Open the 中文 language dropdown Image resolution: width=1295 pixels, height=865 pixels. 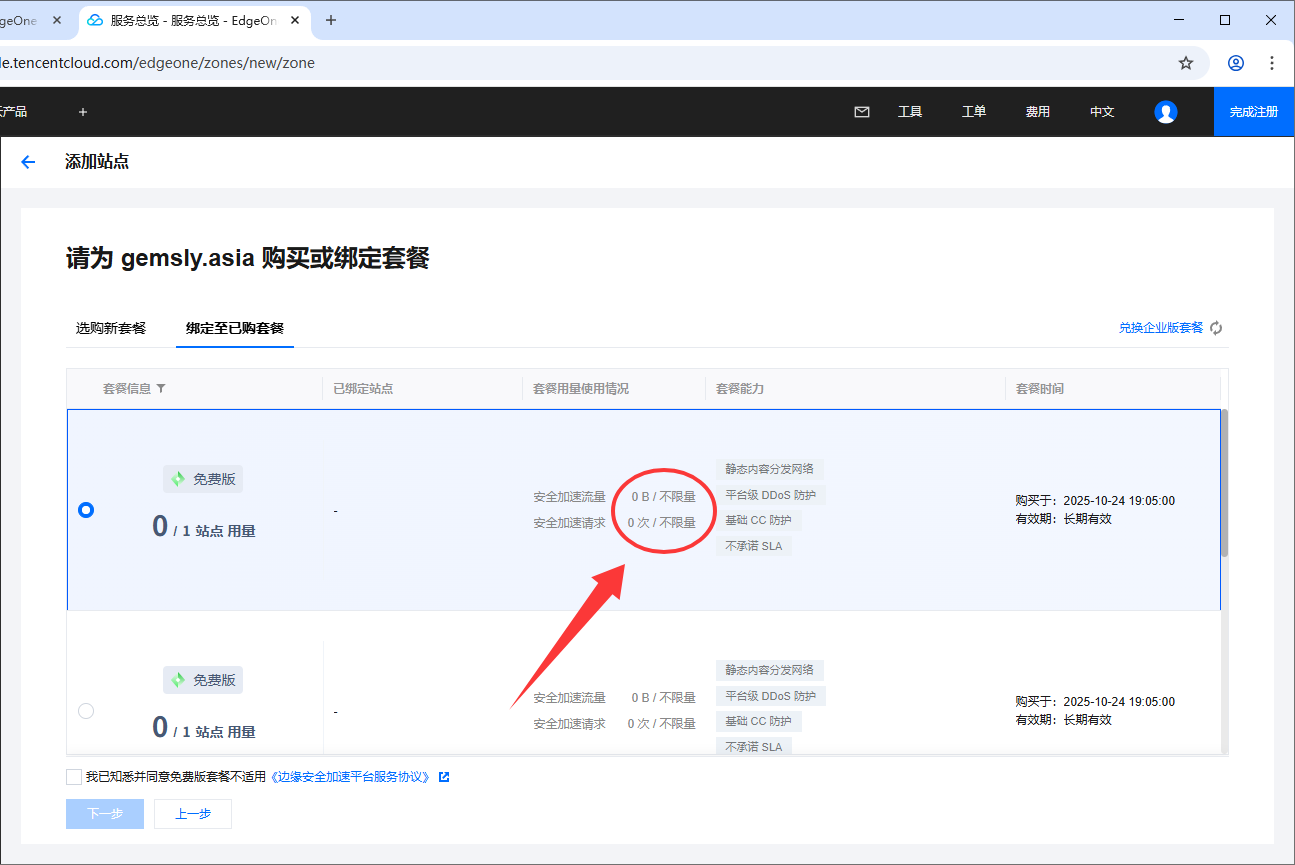pyautogui.click(x=1101, y=112)
